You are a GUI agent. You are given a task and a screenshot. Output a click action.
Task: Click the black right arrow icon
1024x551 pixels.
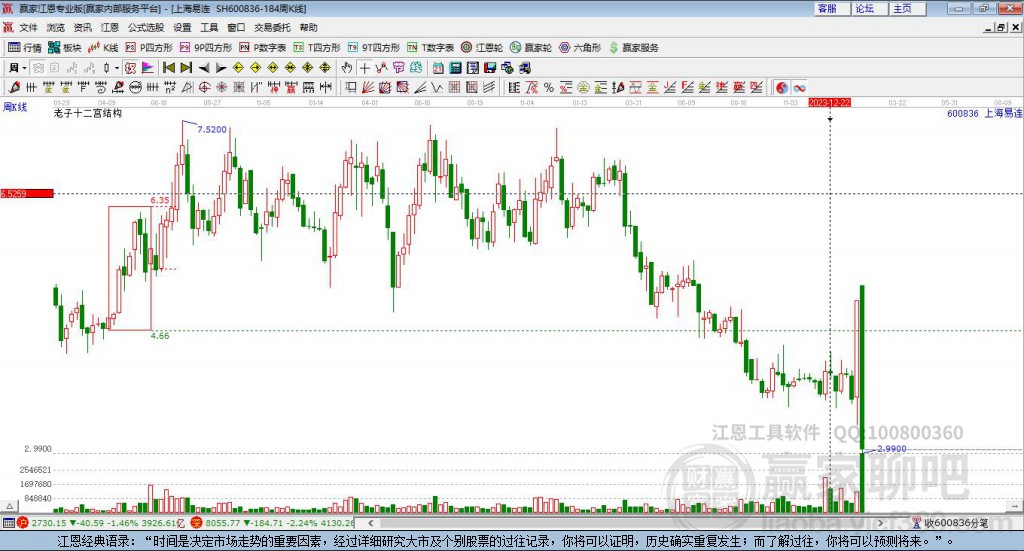pyautogui.click(x=221, y=68)
